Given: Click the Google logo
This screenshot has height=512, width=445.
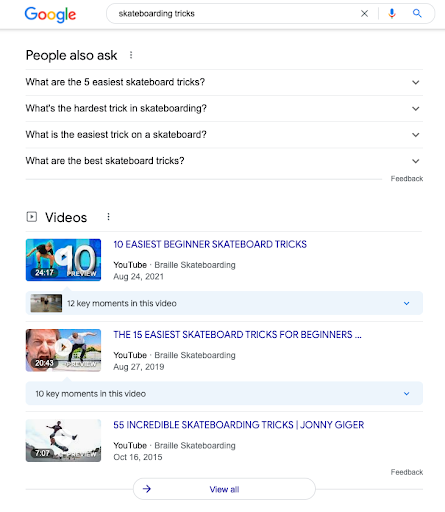Looking at the screenshot, I should 50,14.
